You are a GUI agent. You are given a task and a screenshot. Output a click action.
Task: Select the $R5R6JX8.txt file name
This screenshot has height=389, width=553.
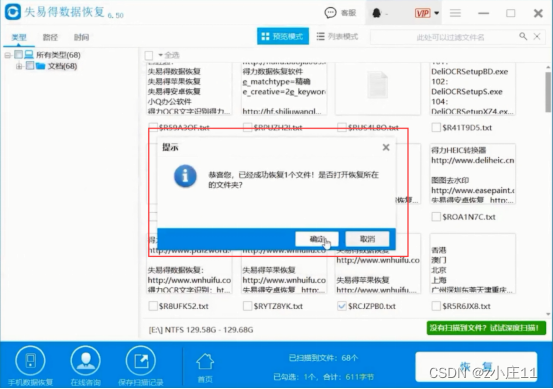coord(466,306)
